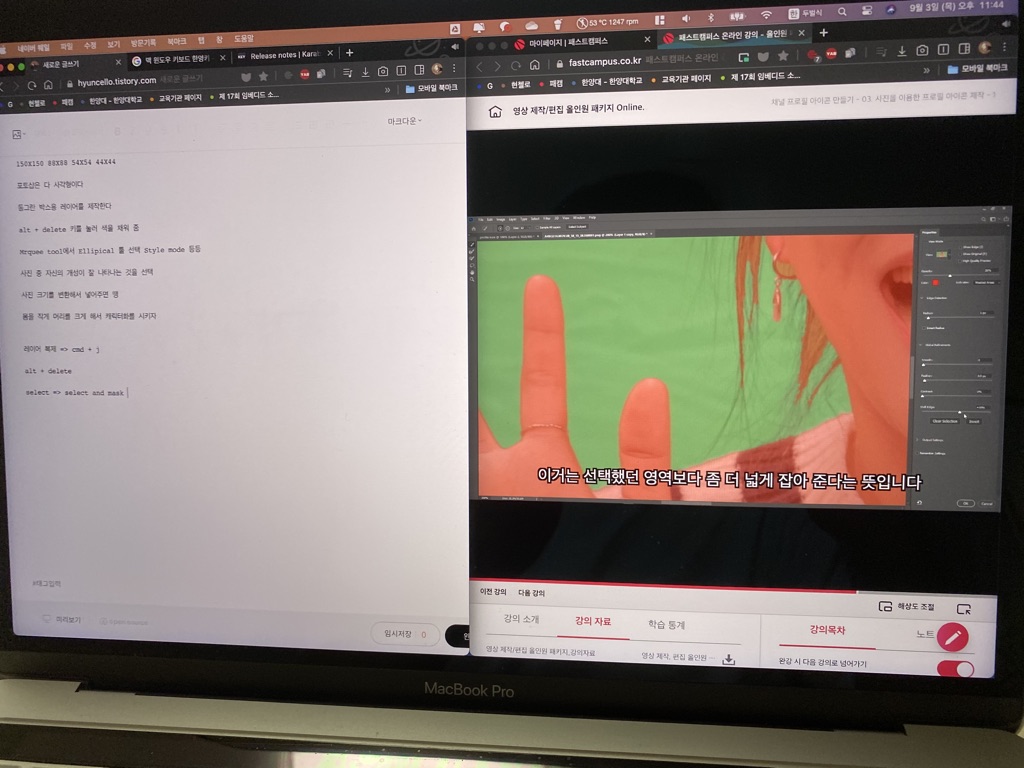
Task: Go back in the fastcampus browser window
Action: tap(479, 67)
